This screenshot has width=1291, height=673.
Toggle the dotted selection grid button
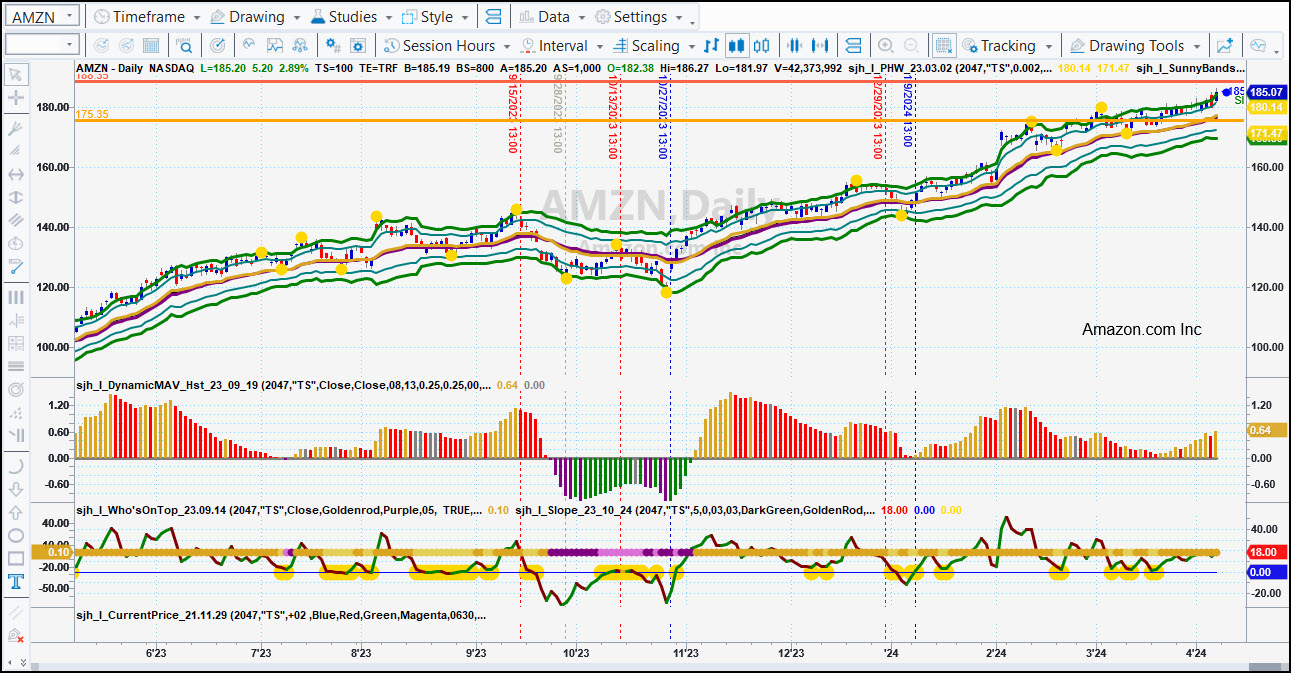943,46
